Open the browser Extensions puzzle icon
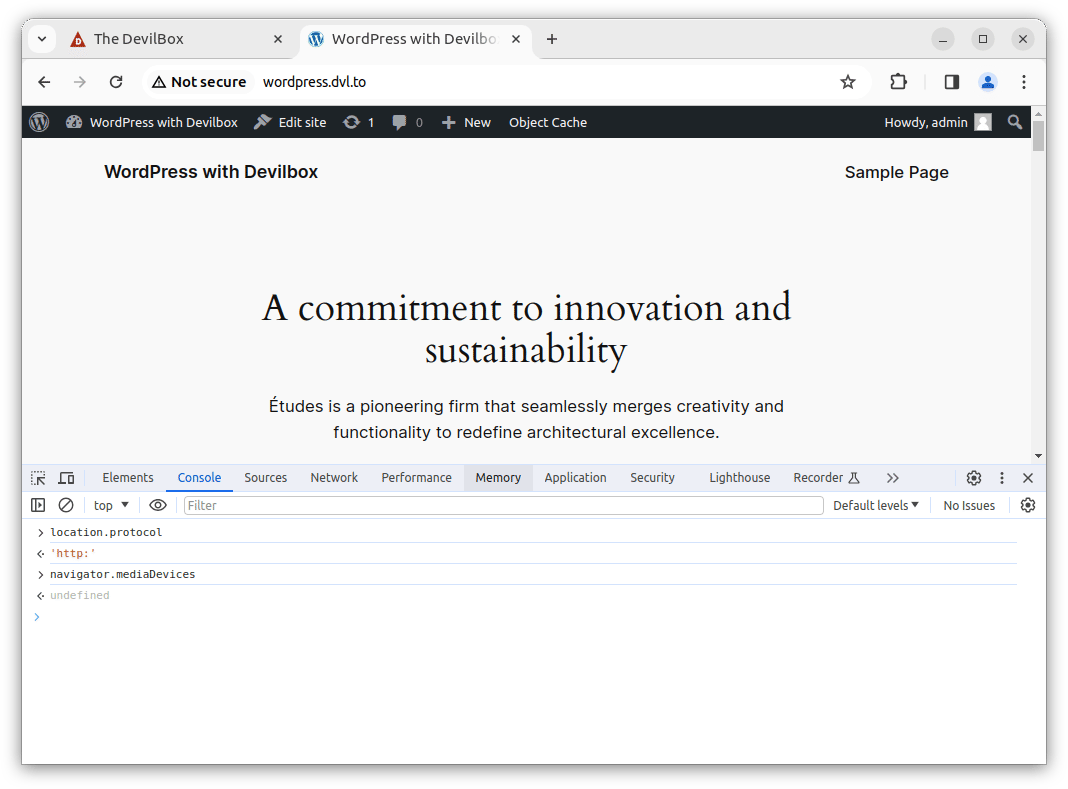This screenshot has height=789, width=1068. [898, 82]
